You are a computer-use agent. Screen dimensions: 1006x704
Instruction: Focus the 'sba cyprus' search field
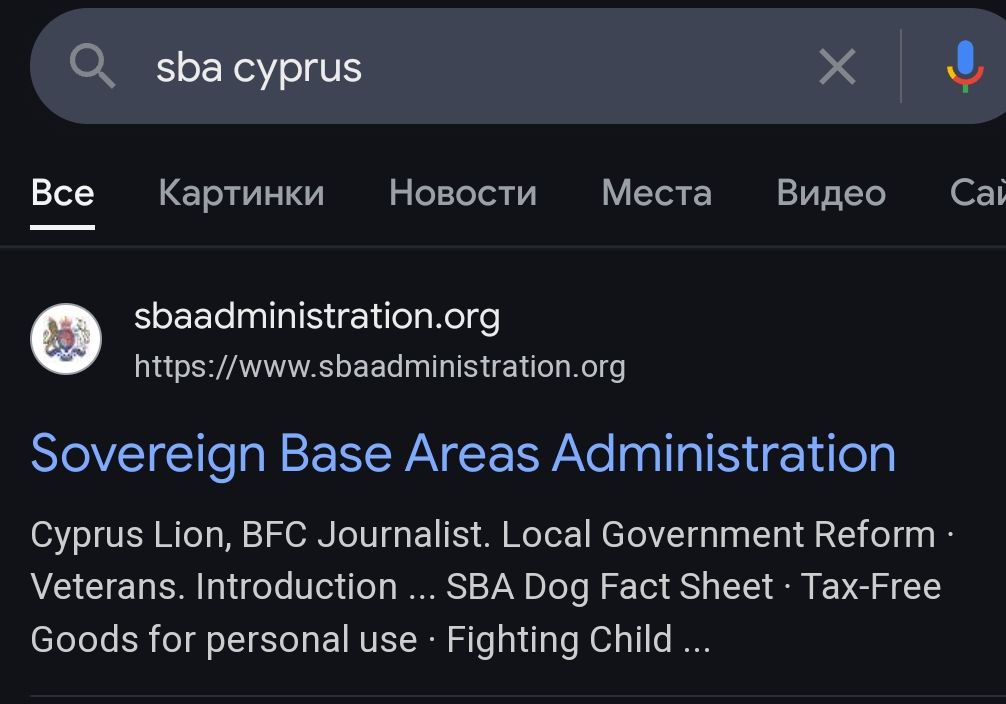[475, 67]
